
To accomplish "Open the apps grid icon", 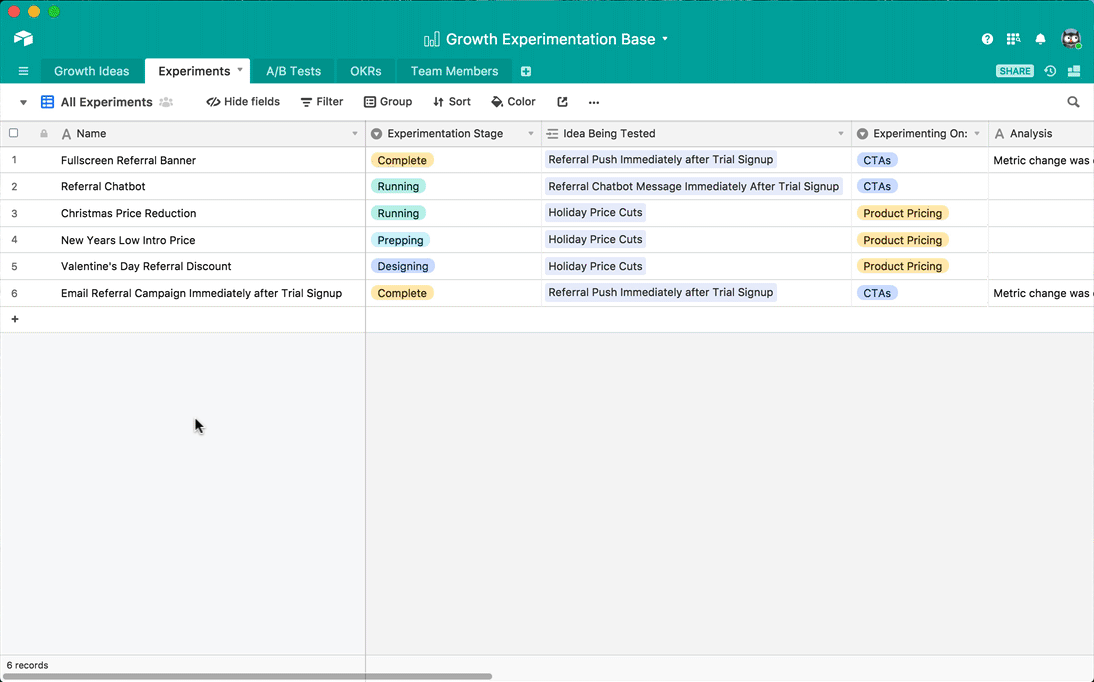I will point(1013,39).
